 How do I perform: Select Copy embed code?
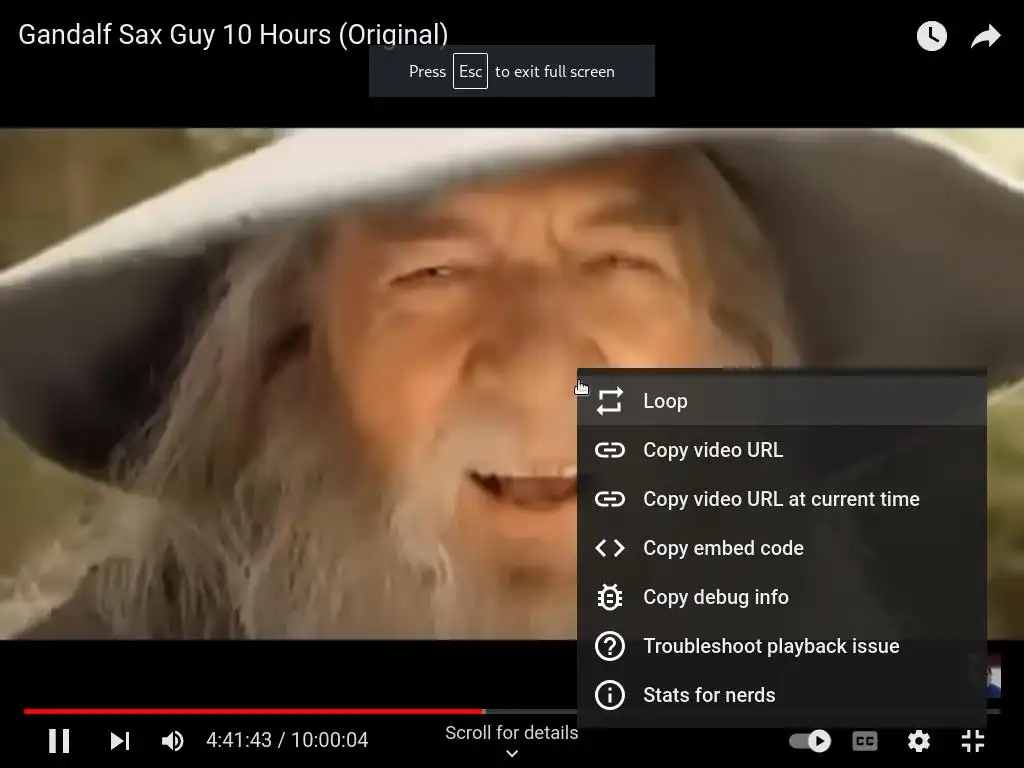782,548
